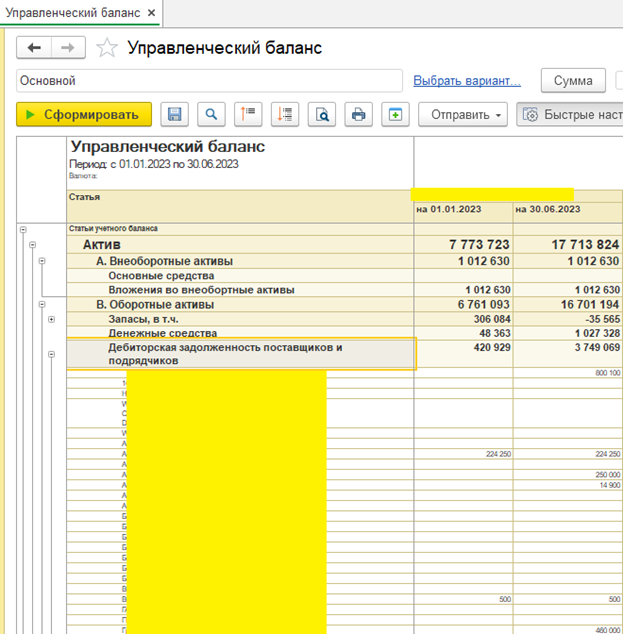Click the Сформировать button

tap(84, 114)
